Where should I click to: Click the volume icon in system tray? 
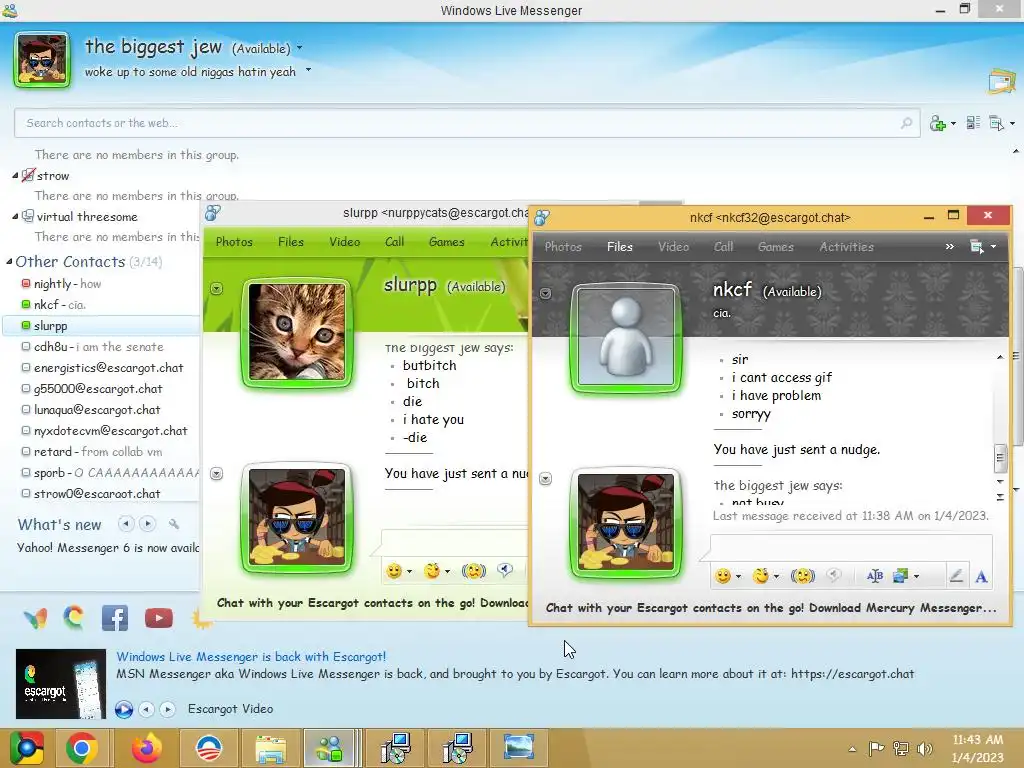click(925, 749)
